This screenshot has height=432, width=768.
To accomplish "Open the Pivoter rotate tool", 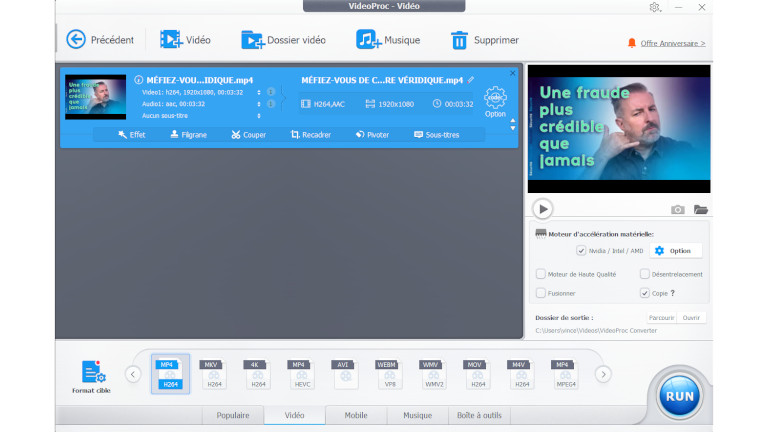I will pos(372,135).
